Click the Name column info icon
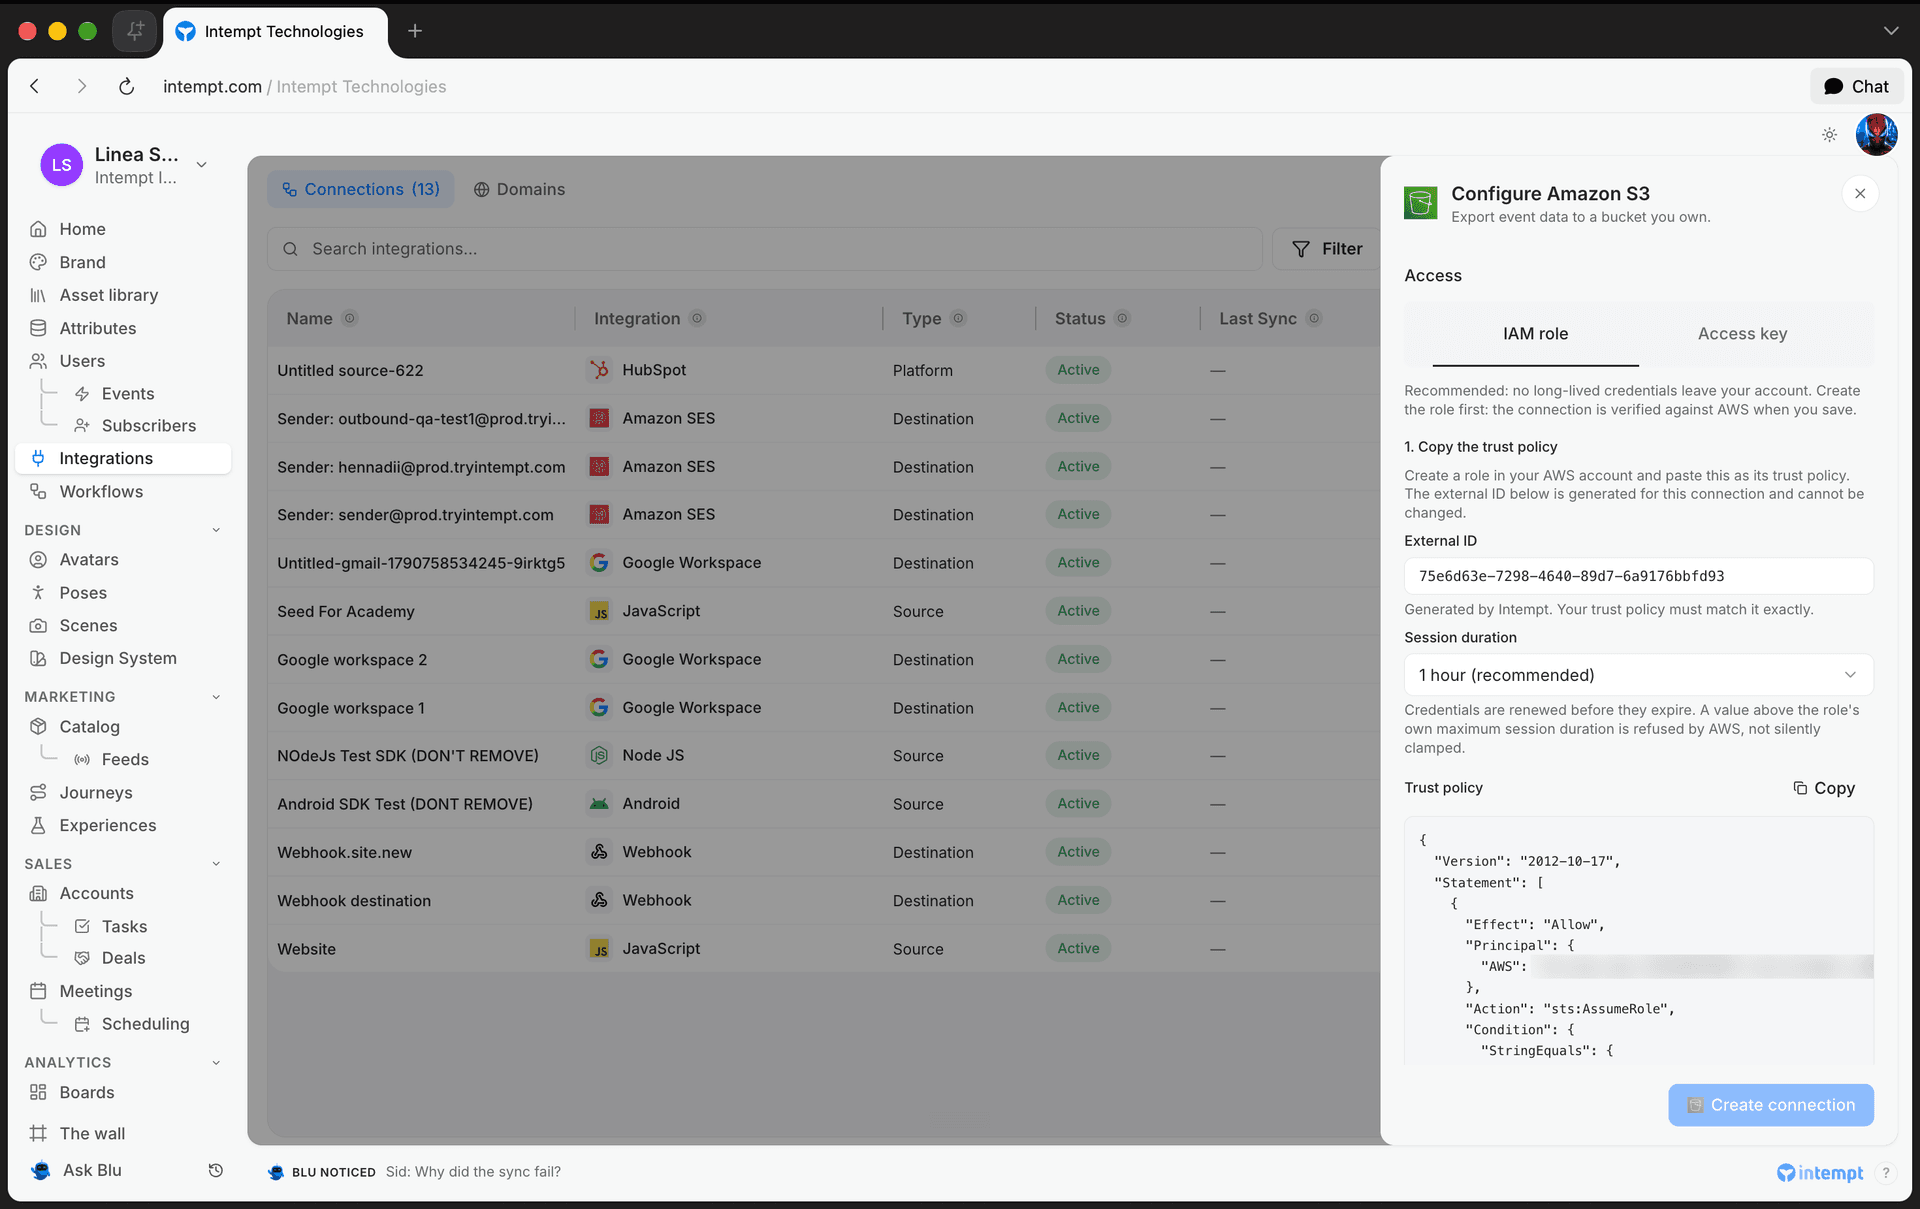 [349, 319]
